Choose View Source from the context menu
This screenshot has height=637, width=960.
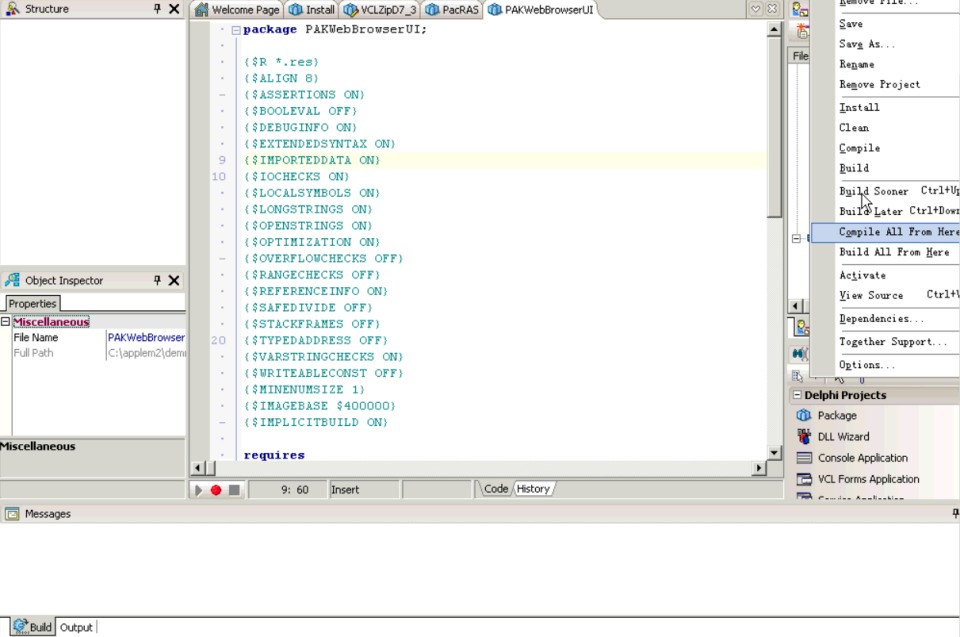pos(885,295)
